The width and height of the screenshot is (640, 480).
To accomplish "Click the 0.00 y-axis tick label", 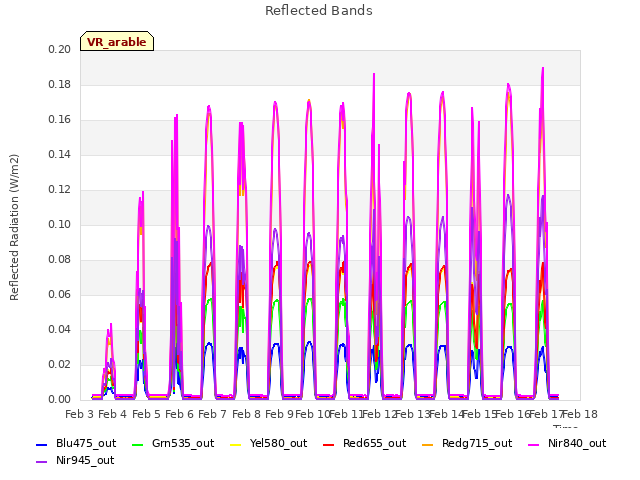I will 59,400.
